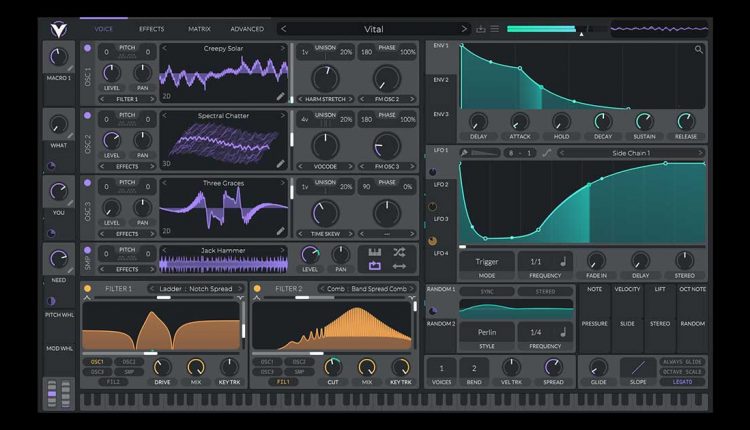
Task: Toggle FIL1 input on Filter 2
Action: pos(283,382)
